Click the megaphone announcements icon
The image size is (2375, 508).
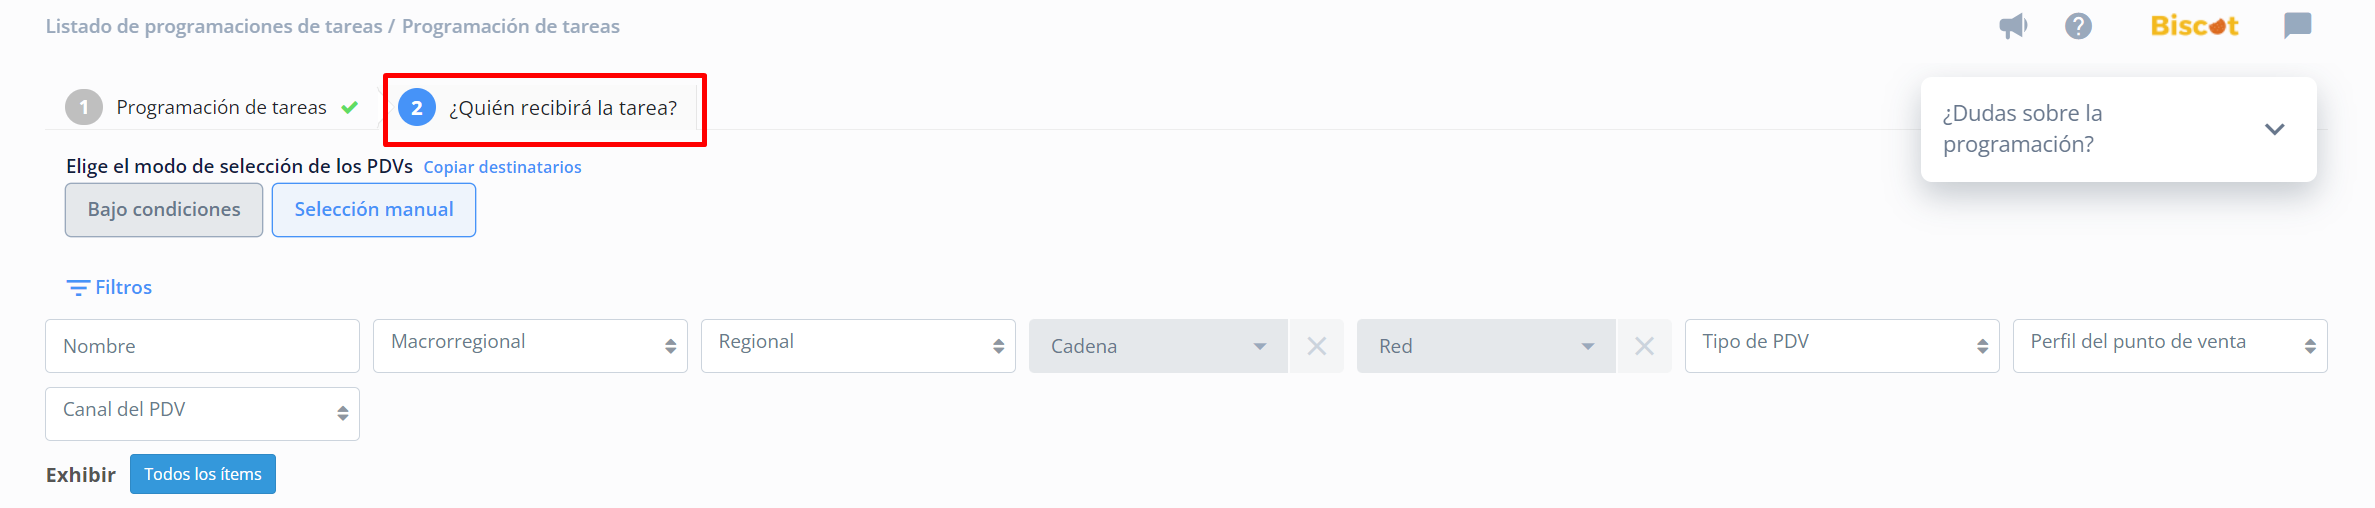[2013, 26]
